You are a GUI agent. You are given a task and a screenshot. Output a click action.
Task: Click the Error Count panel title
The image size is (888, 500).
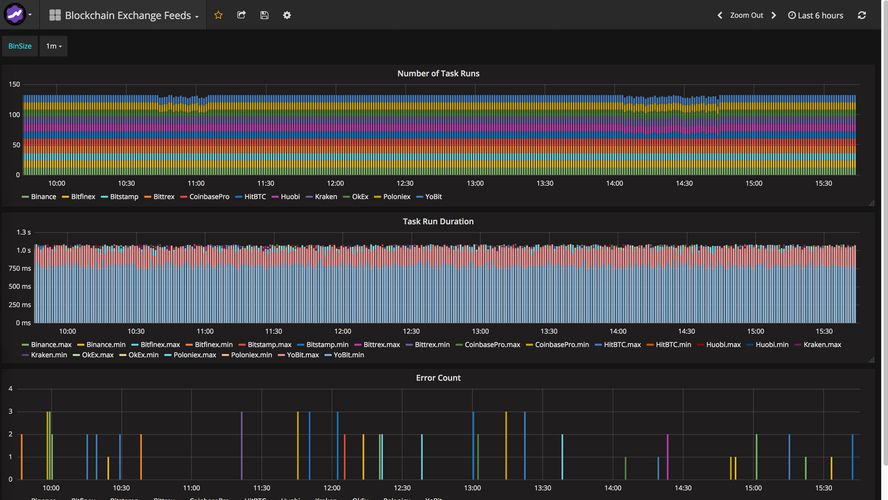click(438, 378)
